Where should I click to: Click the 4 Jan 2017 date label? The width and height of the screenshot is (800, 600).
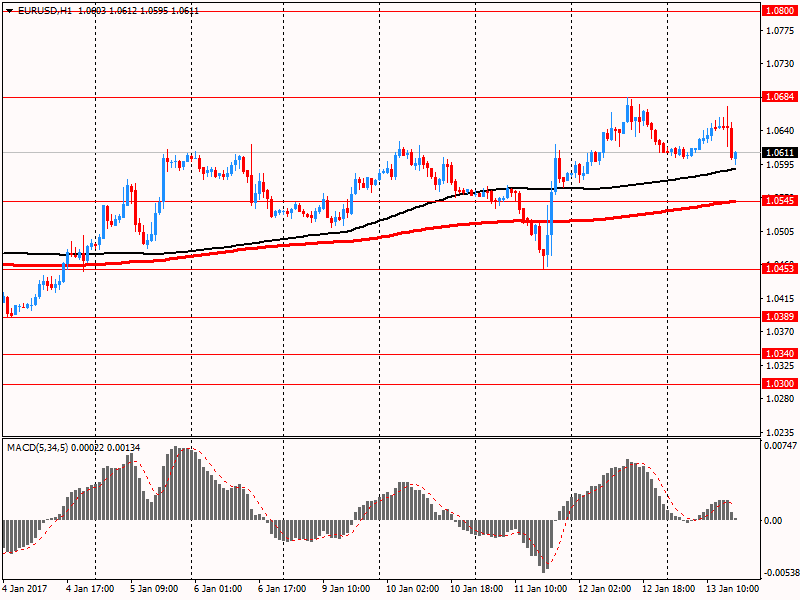23,590
